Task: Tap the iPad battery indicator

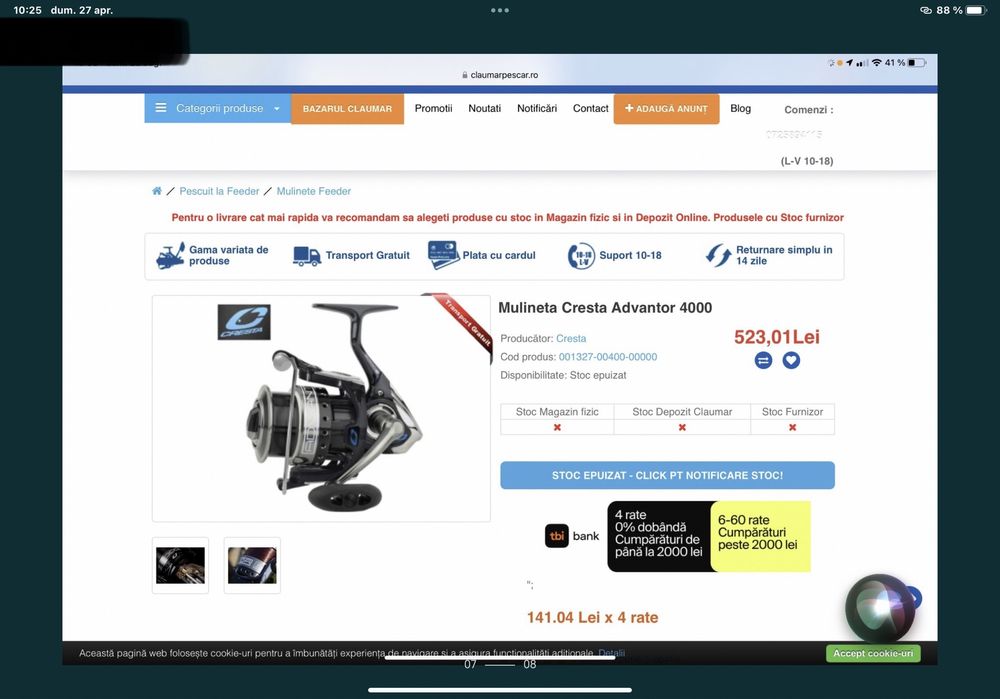Action: point(976,10)
